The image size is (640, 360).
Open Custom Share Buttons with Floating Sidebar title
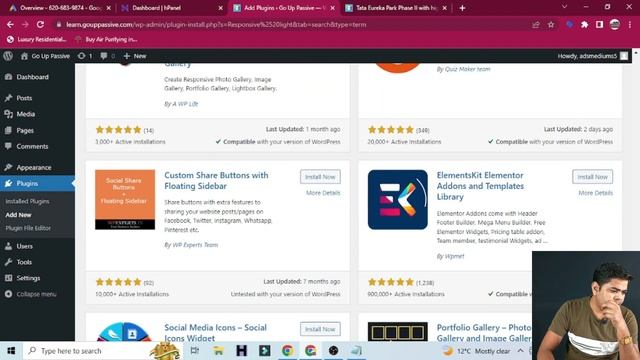pyautogui.click(x=216, y=180)
